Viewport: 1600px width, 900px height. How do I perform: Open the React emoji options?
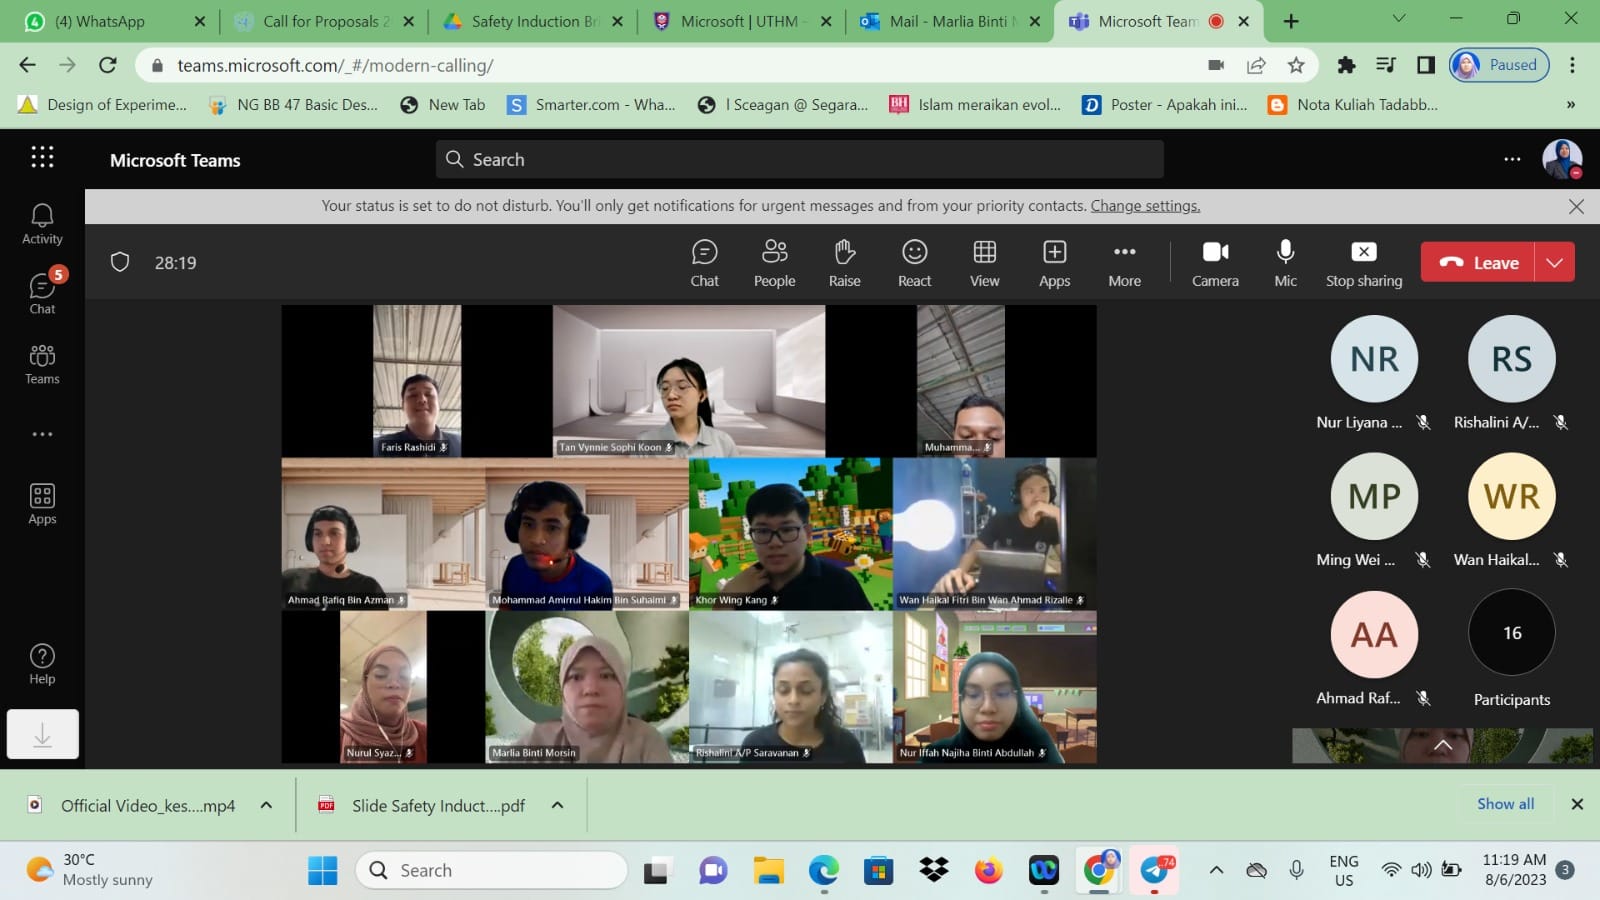point(914,263)
